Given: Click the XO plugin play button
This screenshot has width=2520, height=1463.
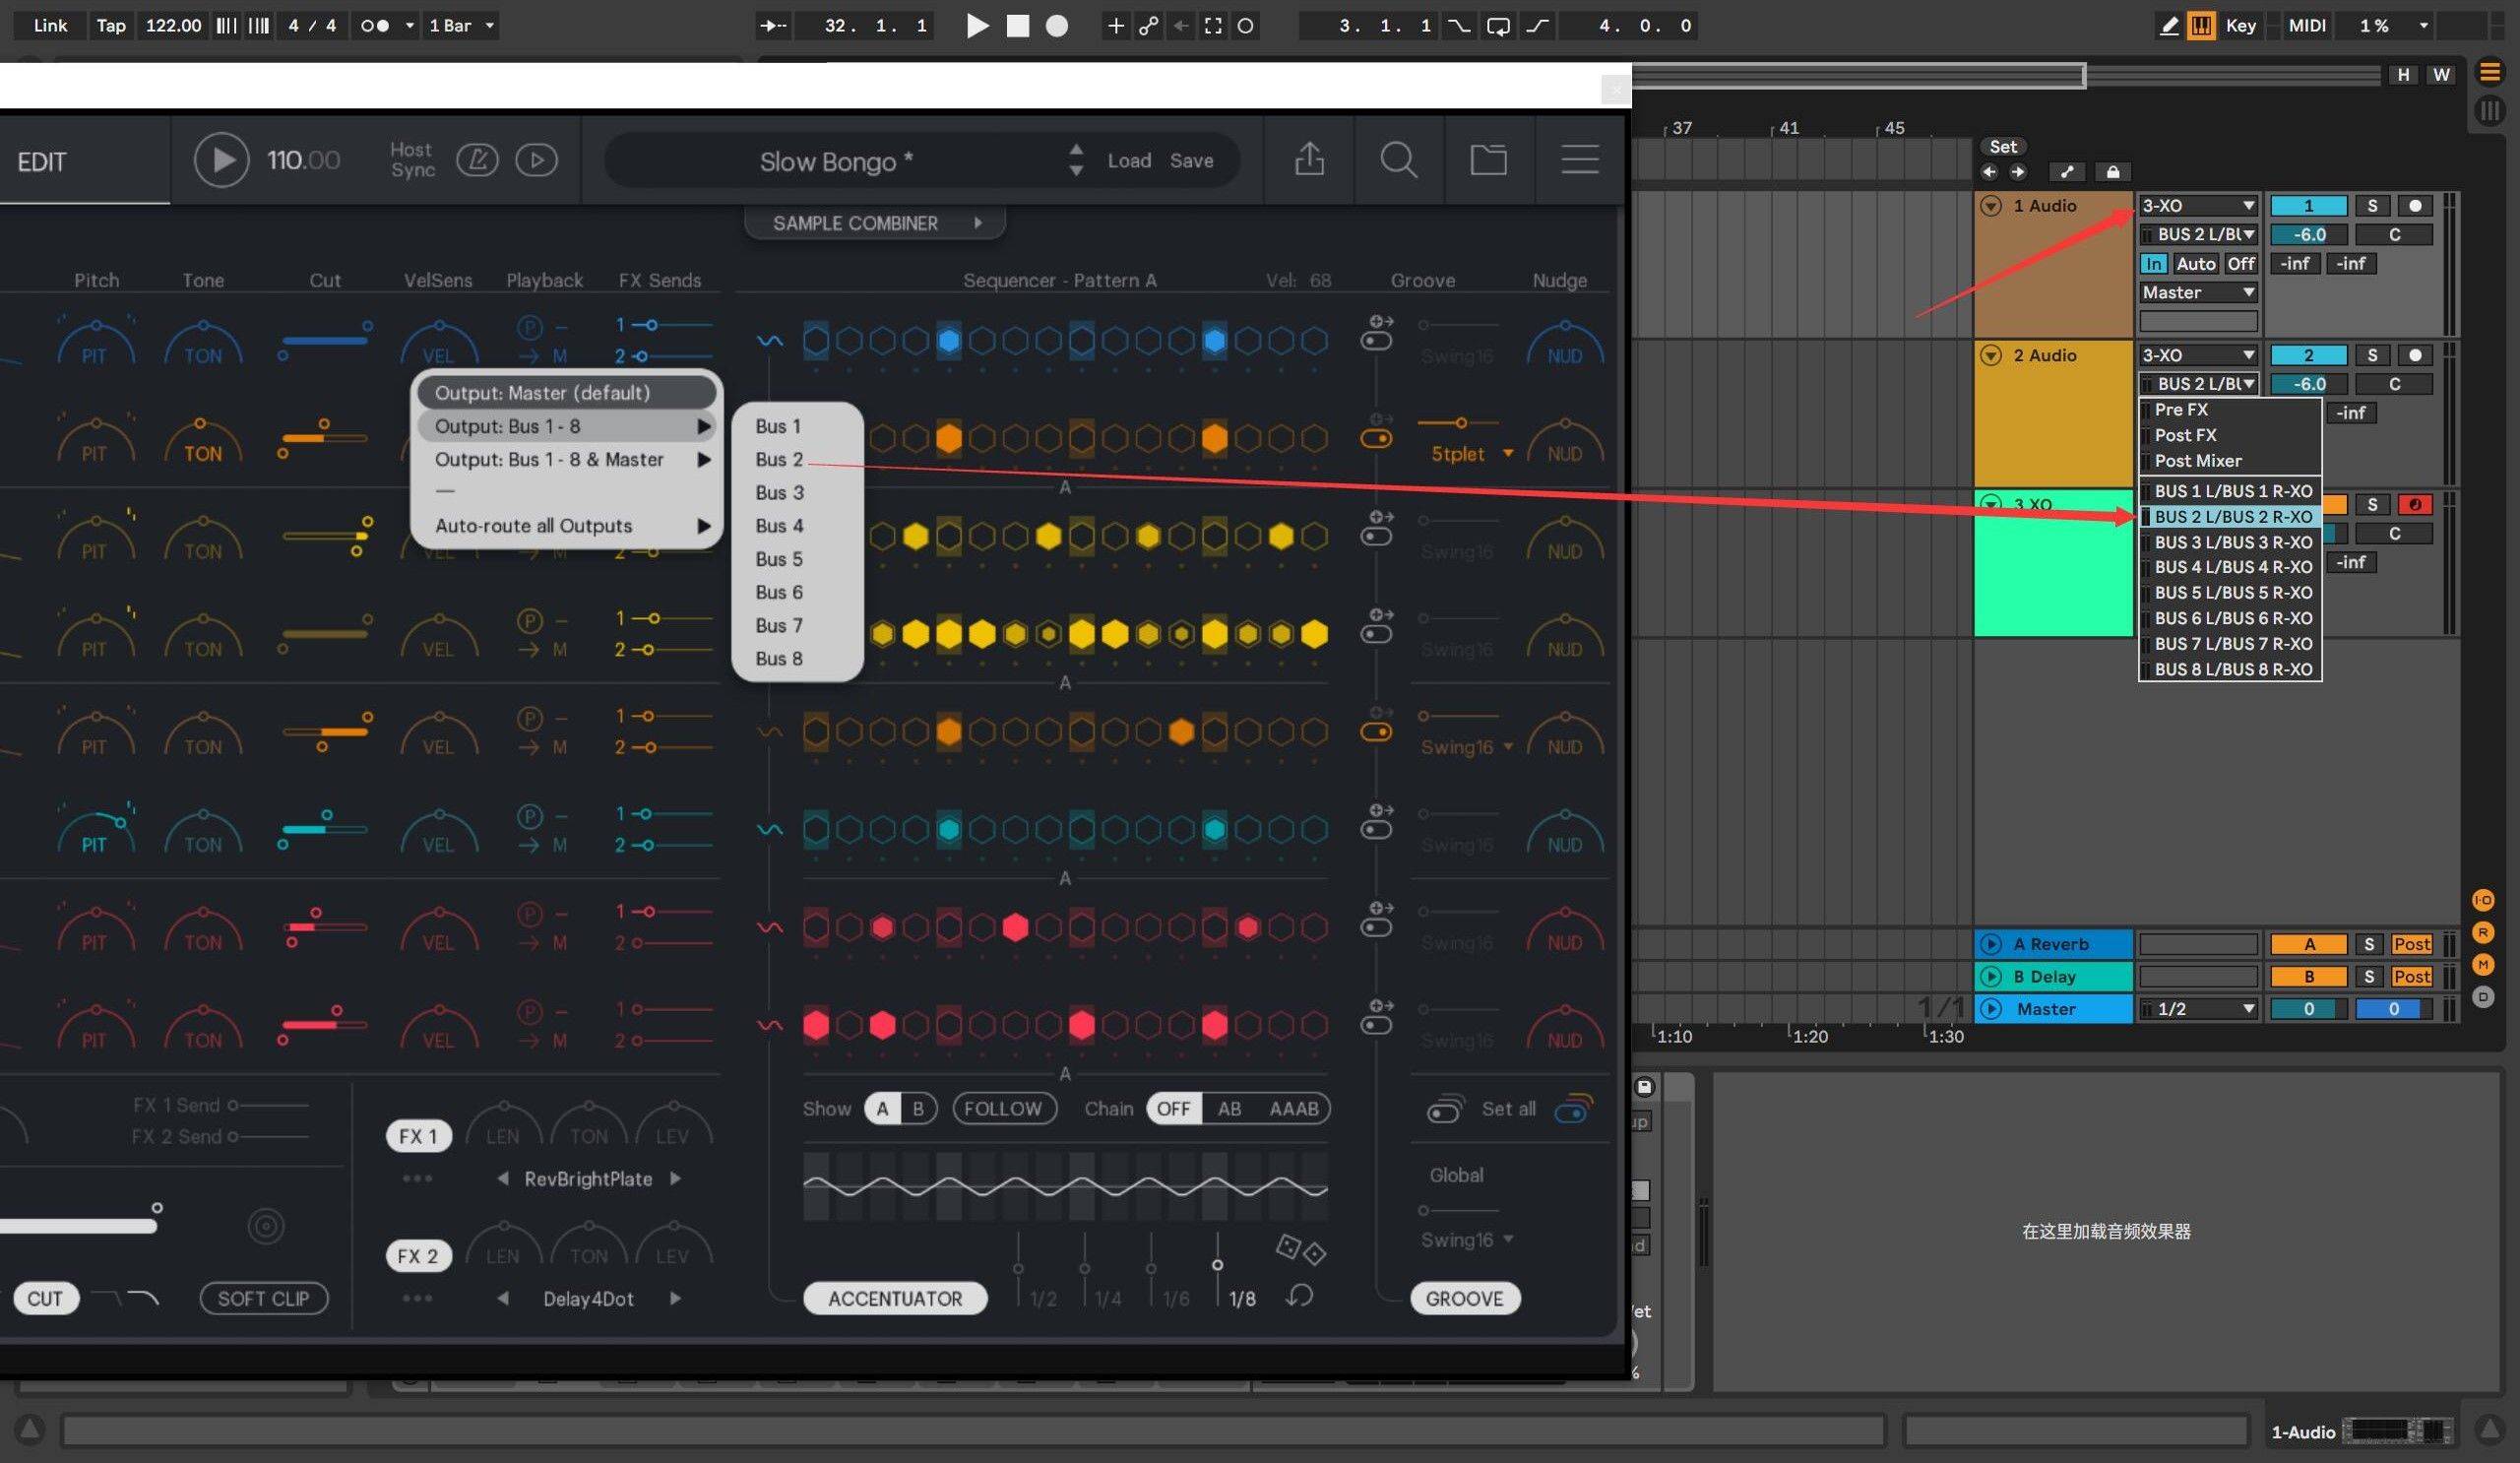Looking at the screenshot, I should tap(221, 160).
